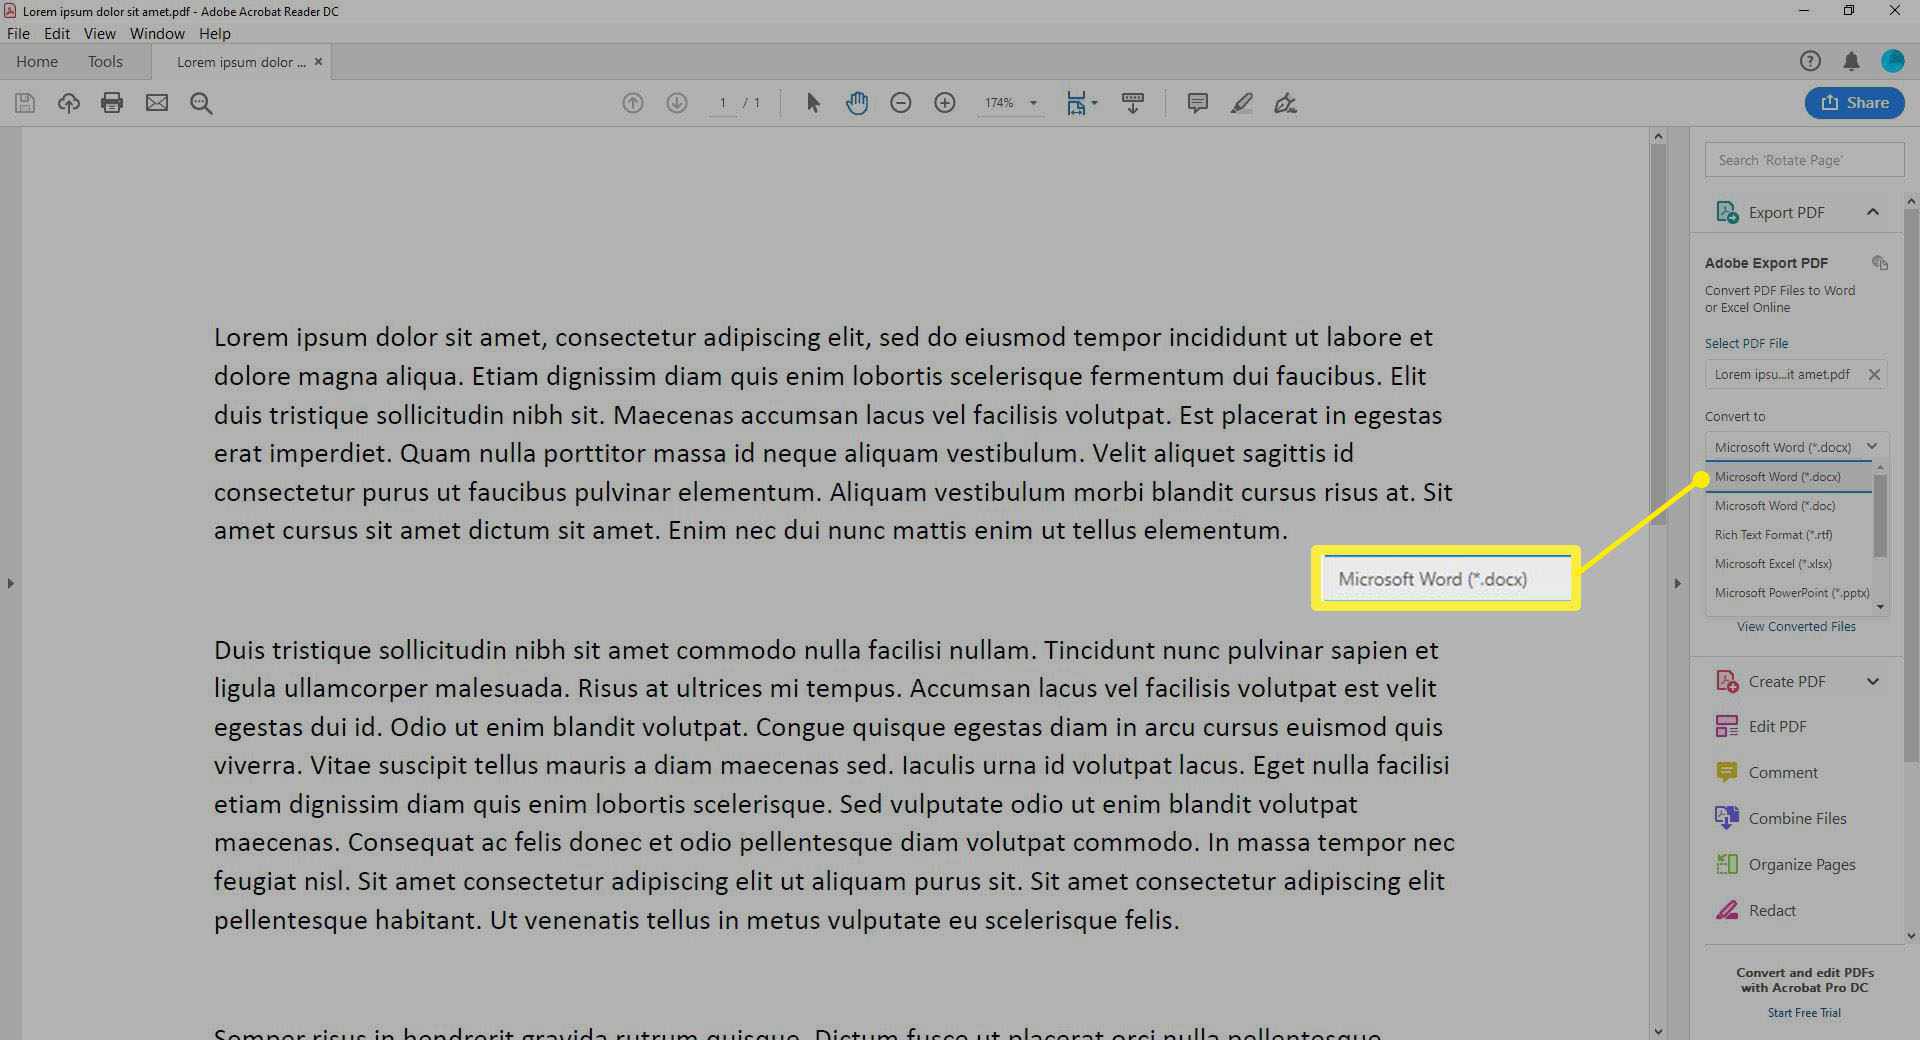Image resolution: width=1920 pixels, height=1040 pixels.
Task: Select Microsoft Word (*.docx) option
Action: pyautogui.click(x=1790, y=477)
